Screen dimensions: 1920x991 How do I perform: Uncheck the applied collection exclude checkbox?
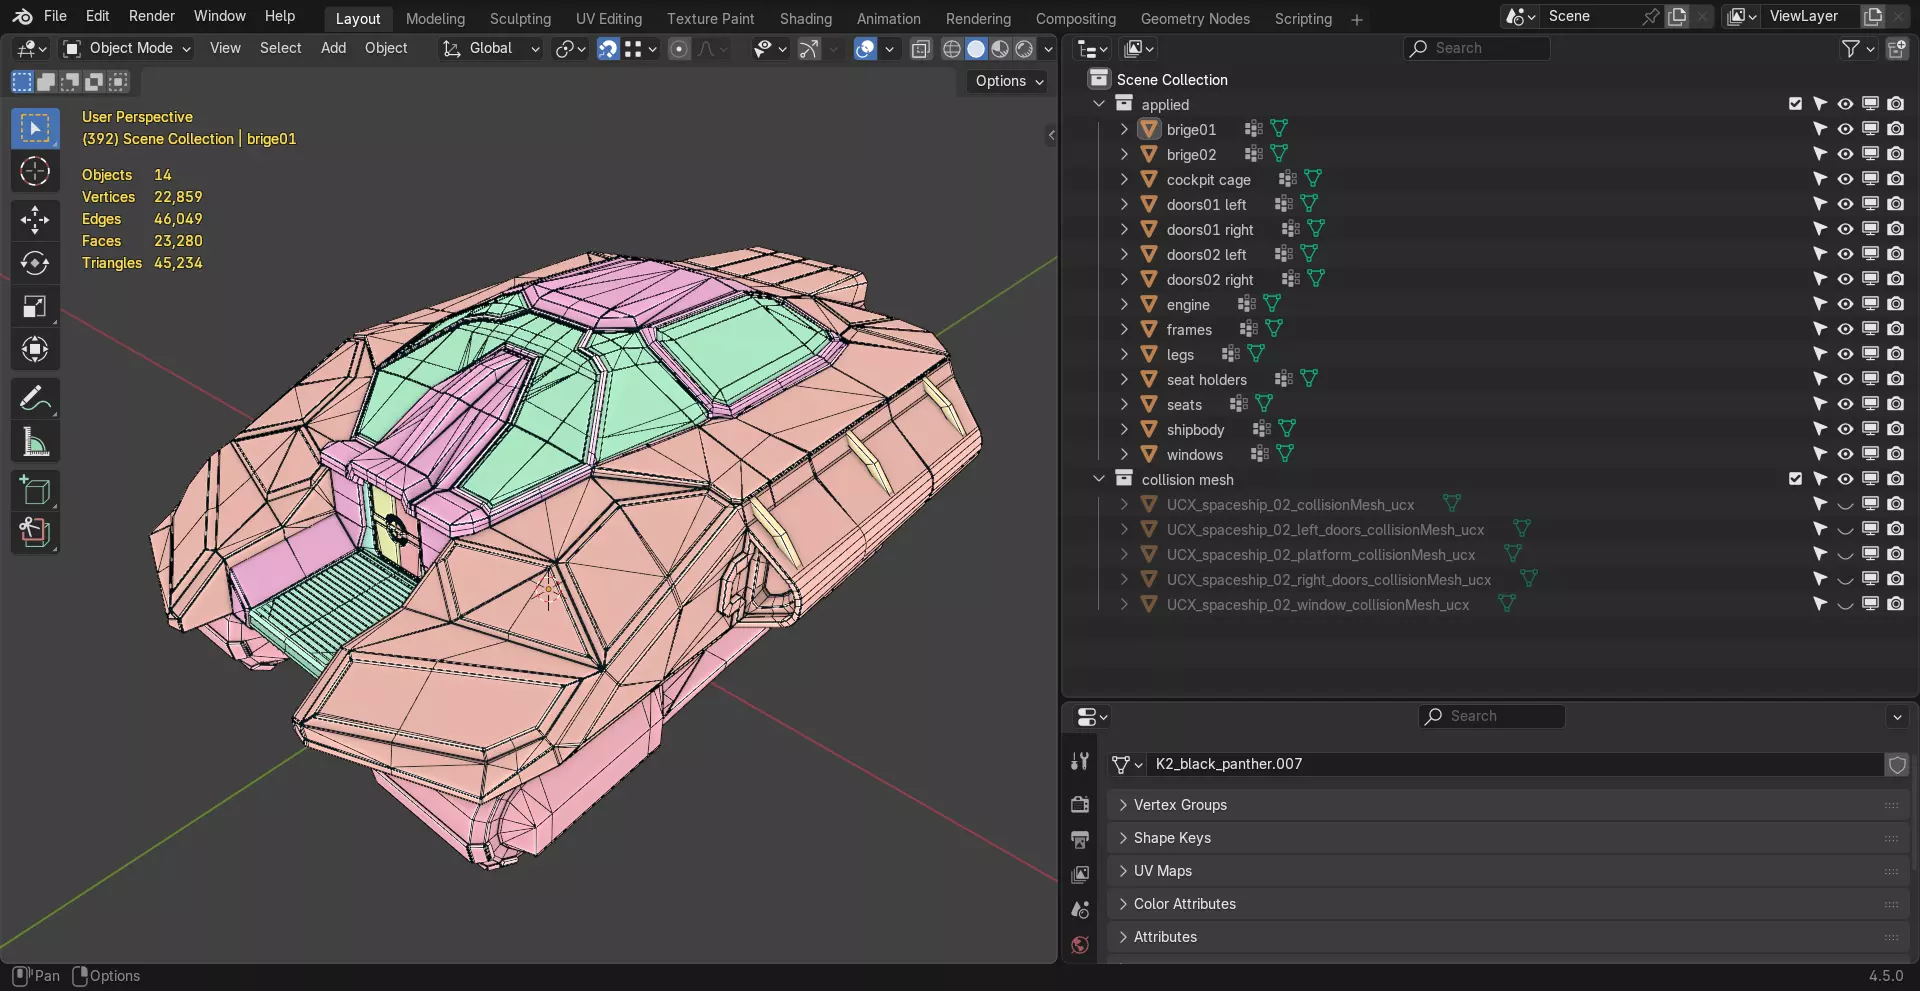point(1795,104)
